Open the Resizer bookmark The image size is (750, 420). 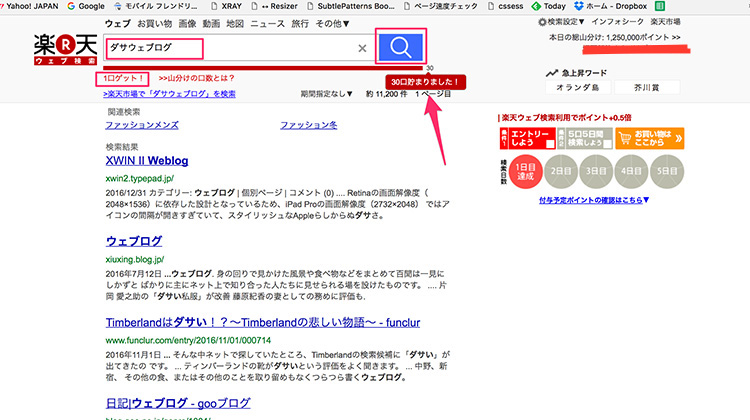point(274,6)
